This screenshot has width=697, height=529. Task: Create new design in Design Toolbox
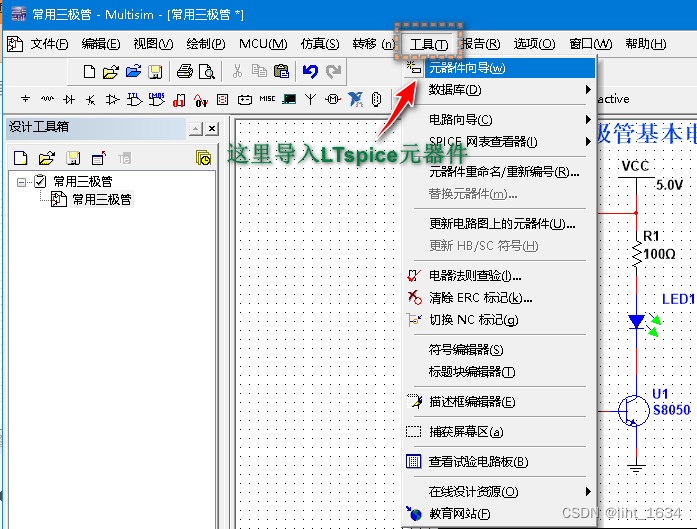(21, 158)
